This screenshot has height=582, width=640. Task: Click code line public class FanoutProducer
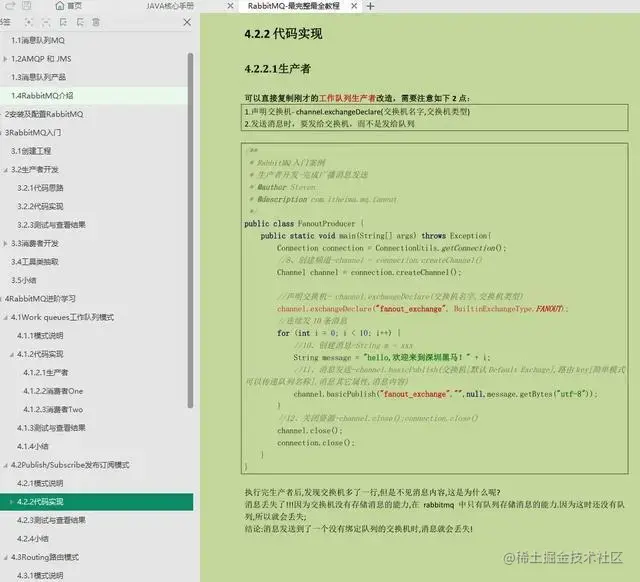304,224
